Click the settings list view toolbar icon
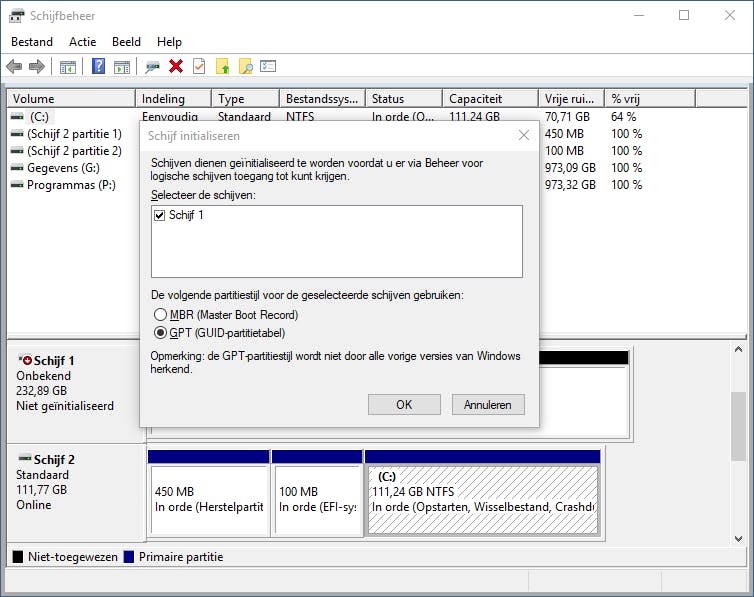This screenshot has width=754, height=597. [268, 66]
